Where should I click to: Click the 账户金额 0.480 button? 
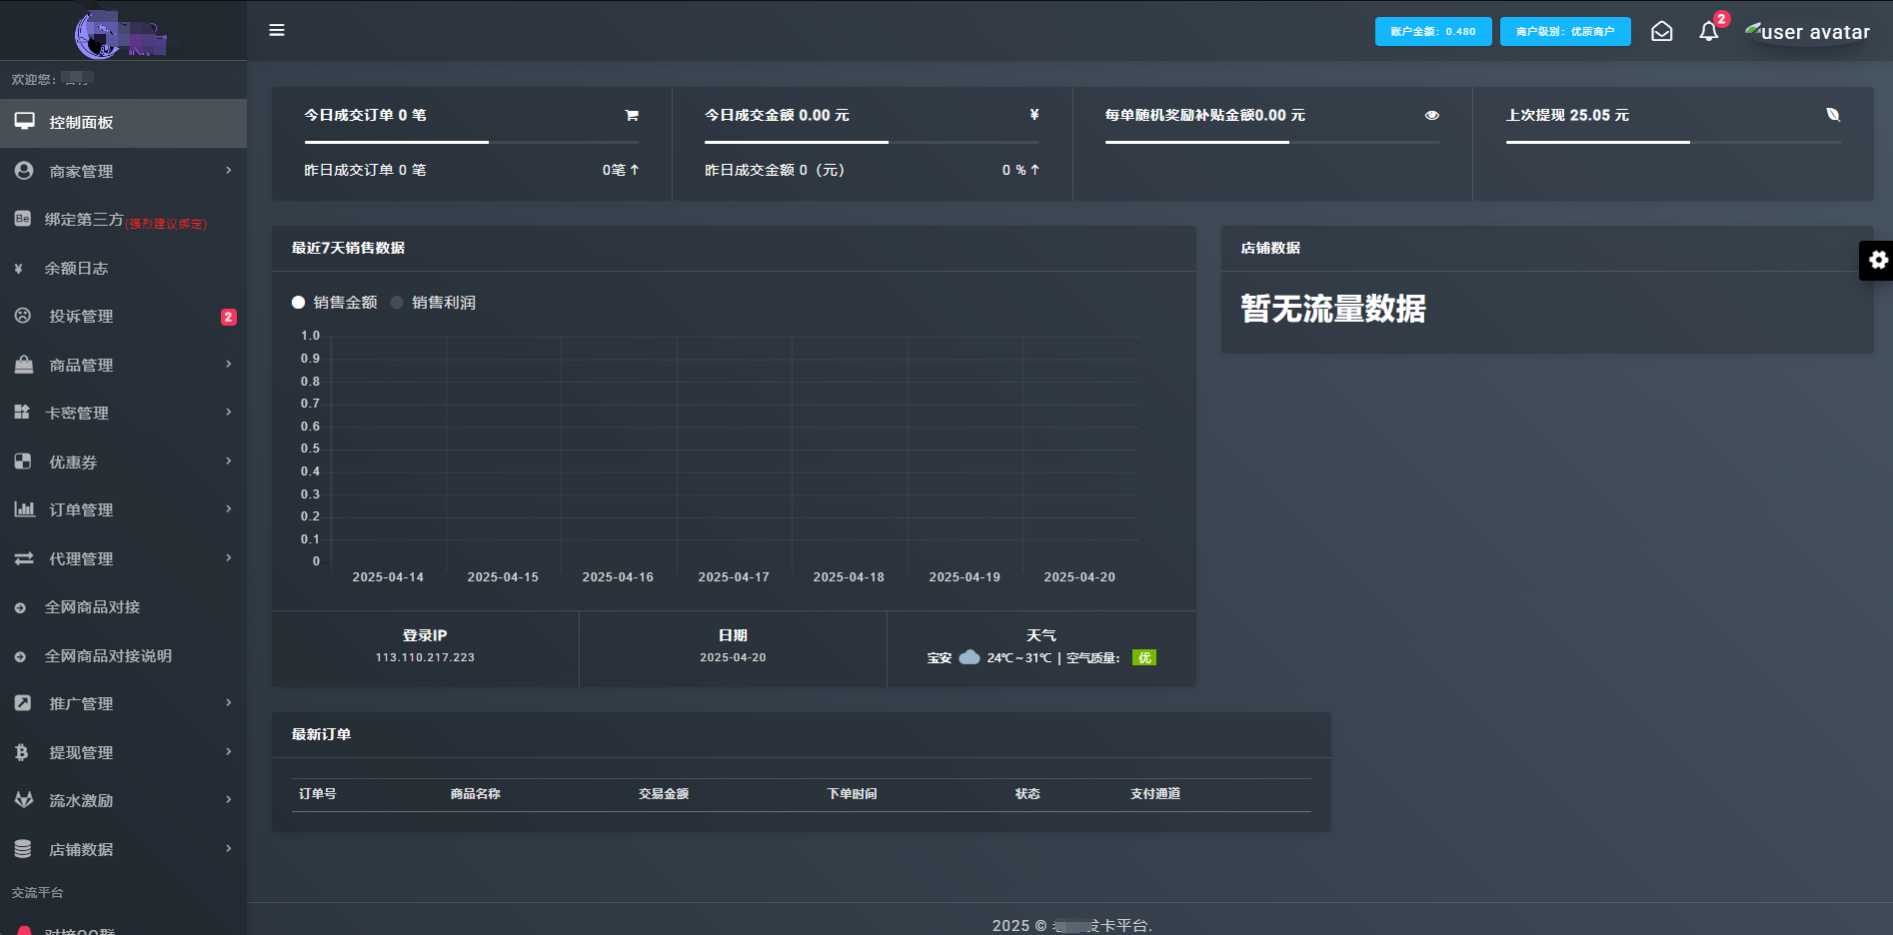[x=1433, y=31]
